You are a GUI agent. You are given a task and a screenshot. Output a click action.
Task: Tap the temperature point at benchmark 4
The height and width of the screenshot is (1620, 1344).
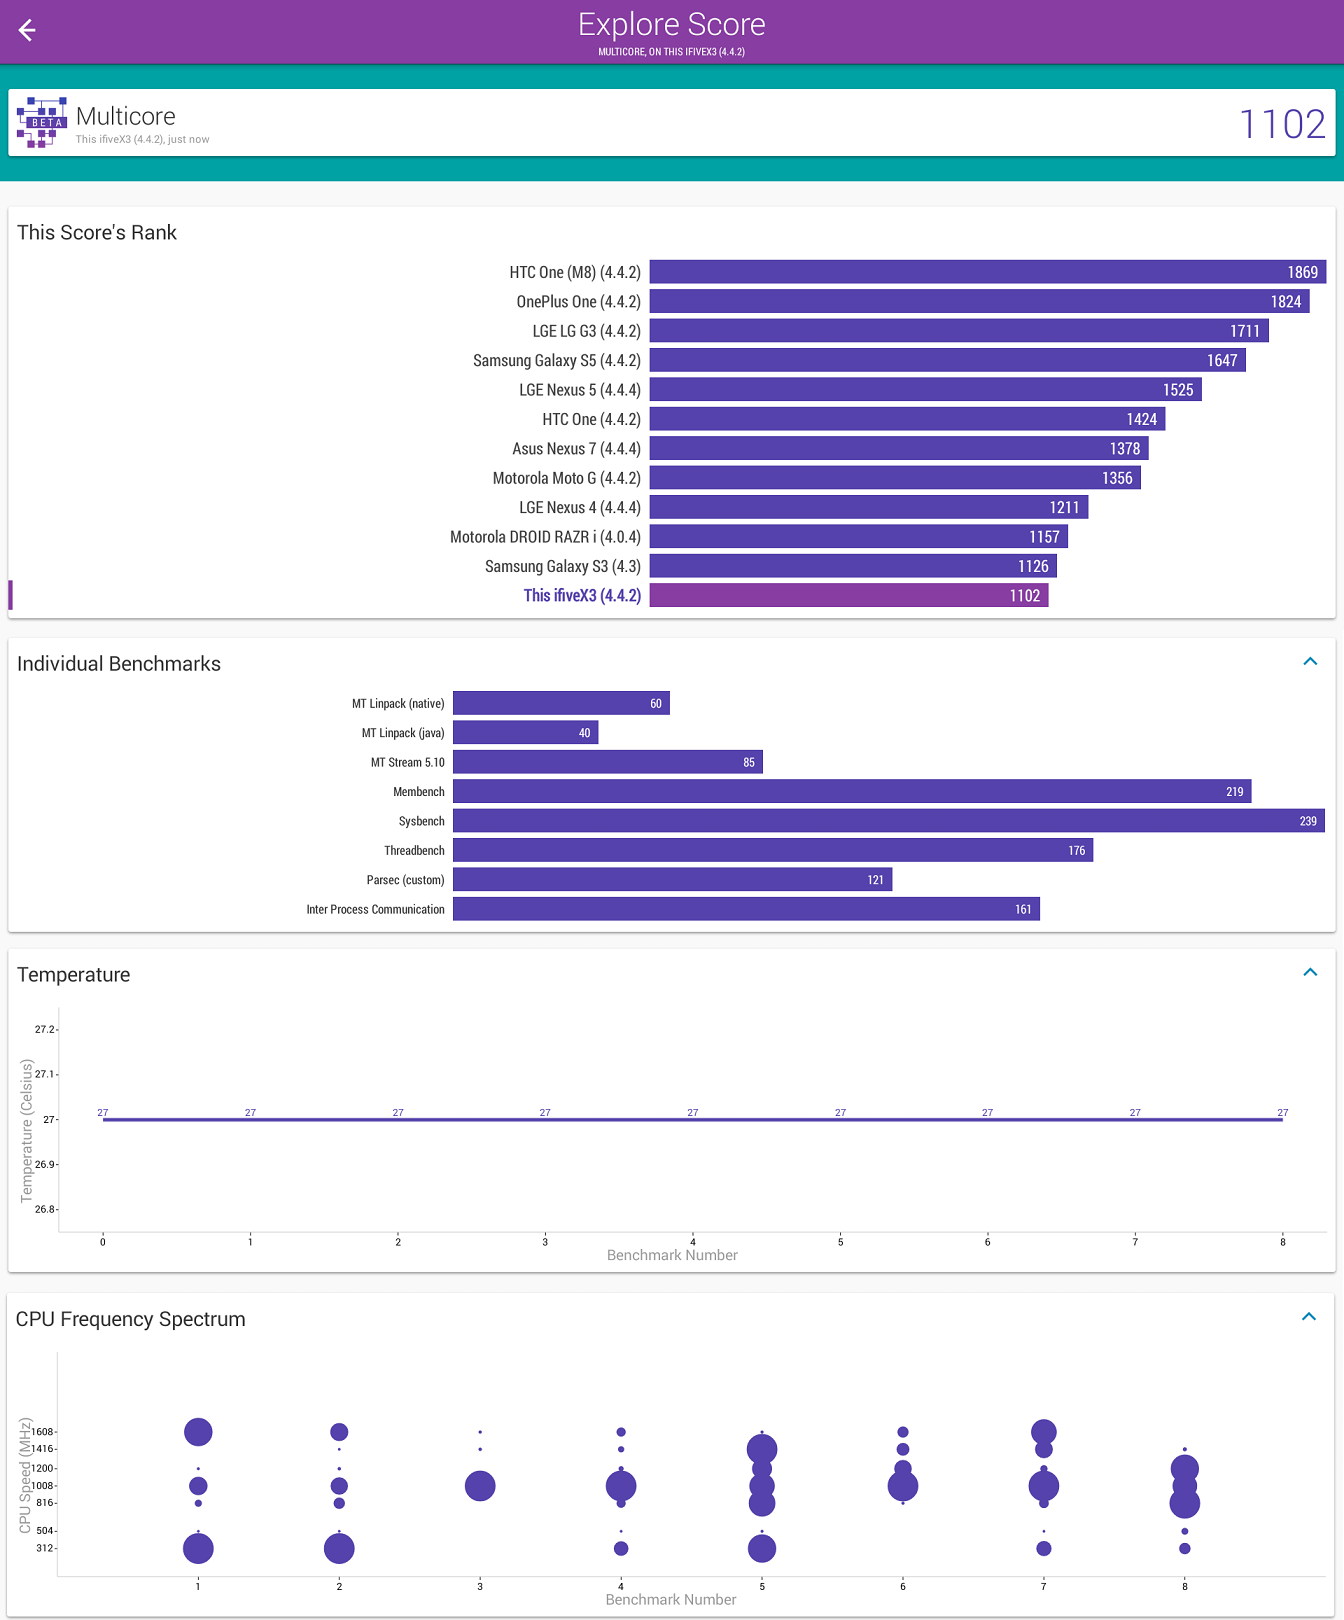(693, 1119)
